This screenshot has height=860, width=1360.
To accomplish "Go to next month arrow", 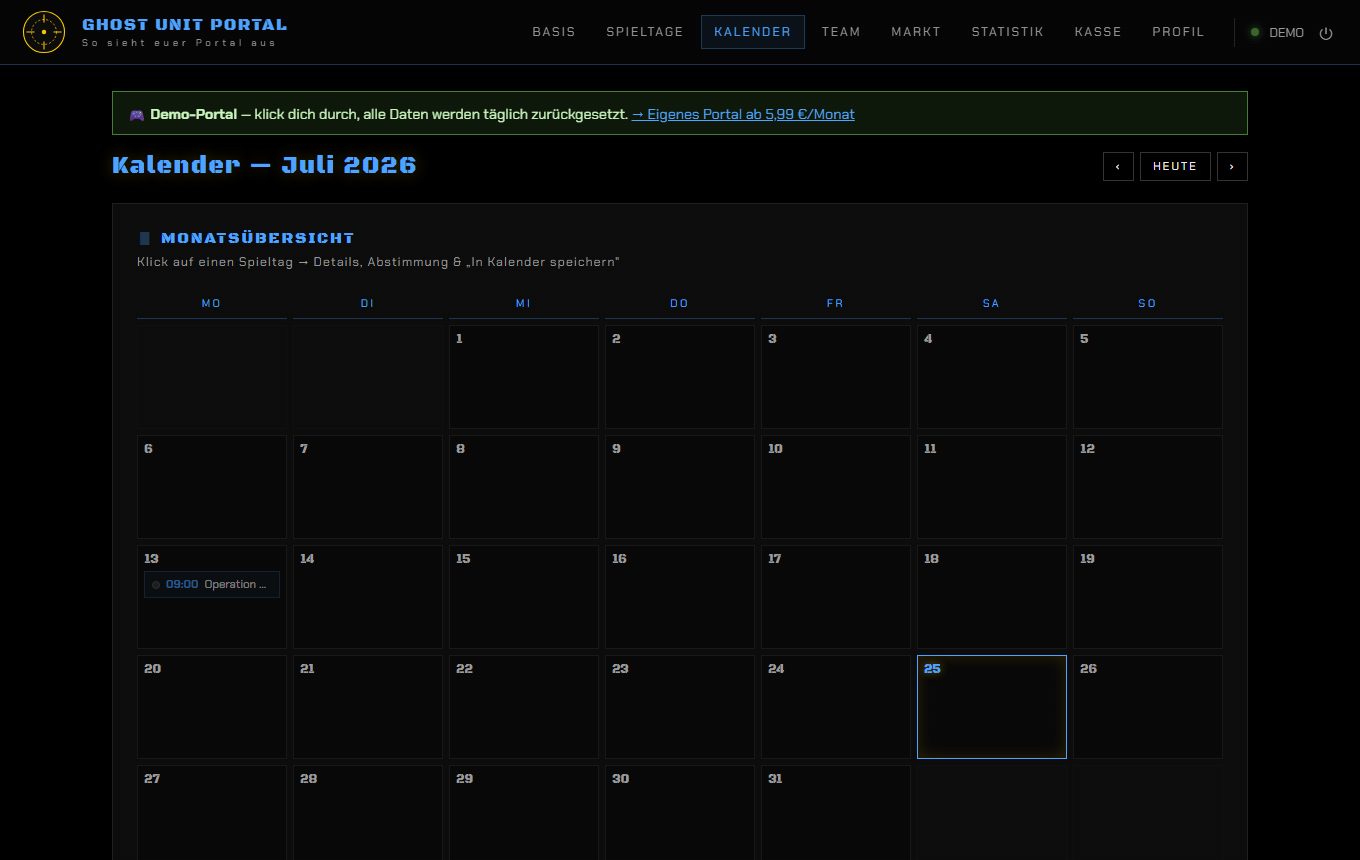I will pos(1232,166).
